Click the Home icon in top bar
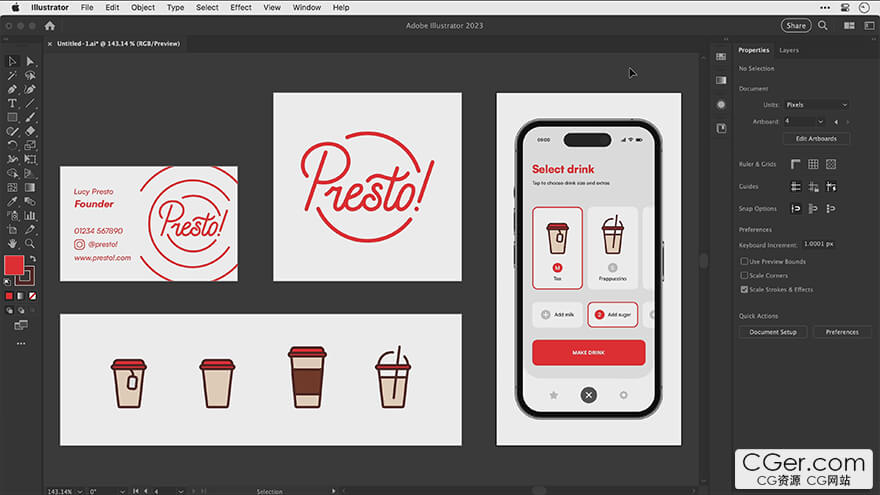880x495 pixels. 49,26
